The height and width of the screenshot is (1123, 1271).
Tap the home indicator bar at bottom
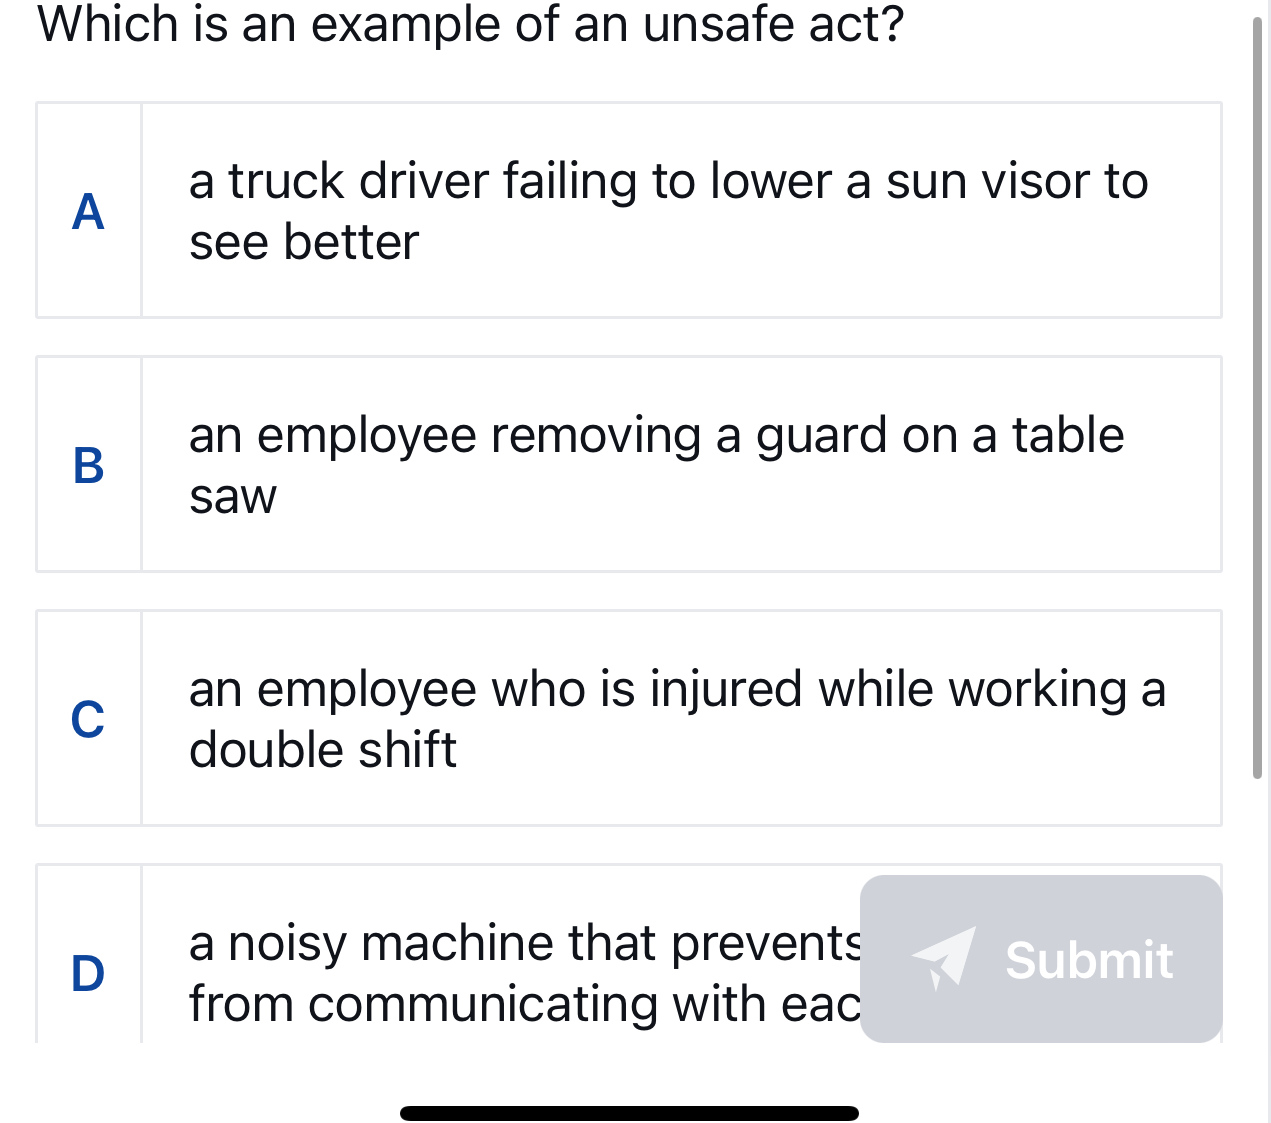630,1111
